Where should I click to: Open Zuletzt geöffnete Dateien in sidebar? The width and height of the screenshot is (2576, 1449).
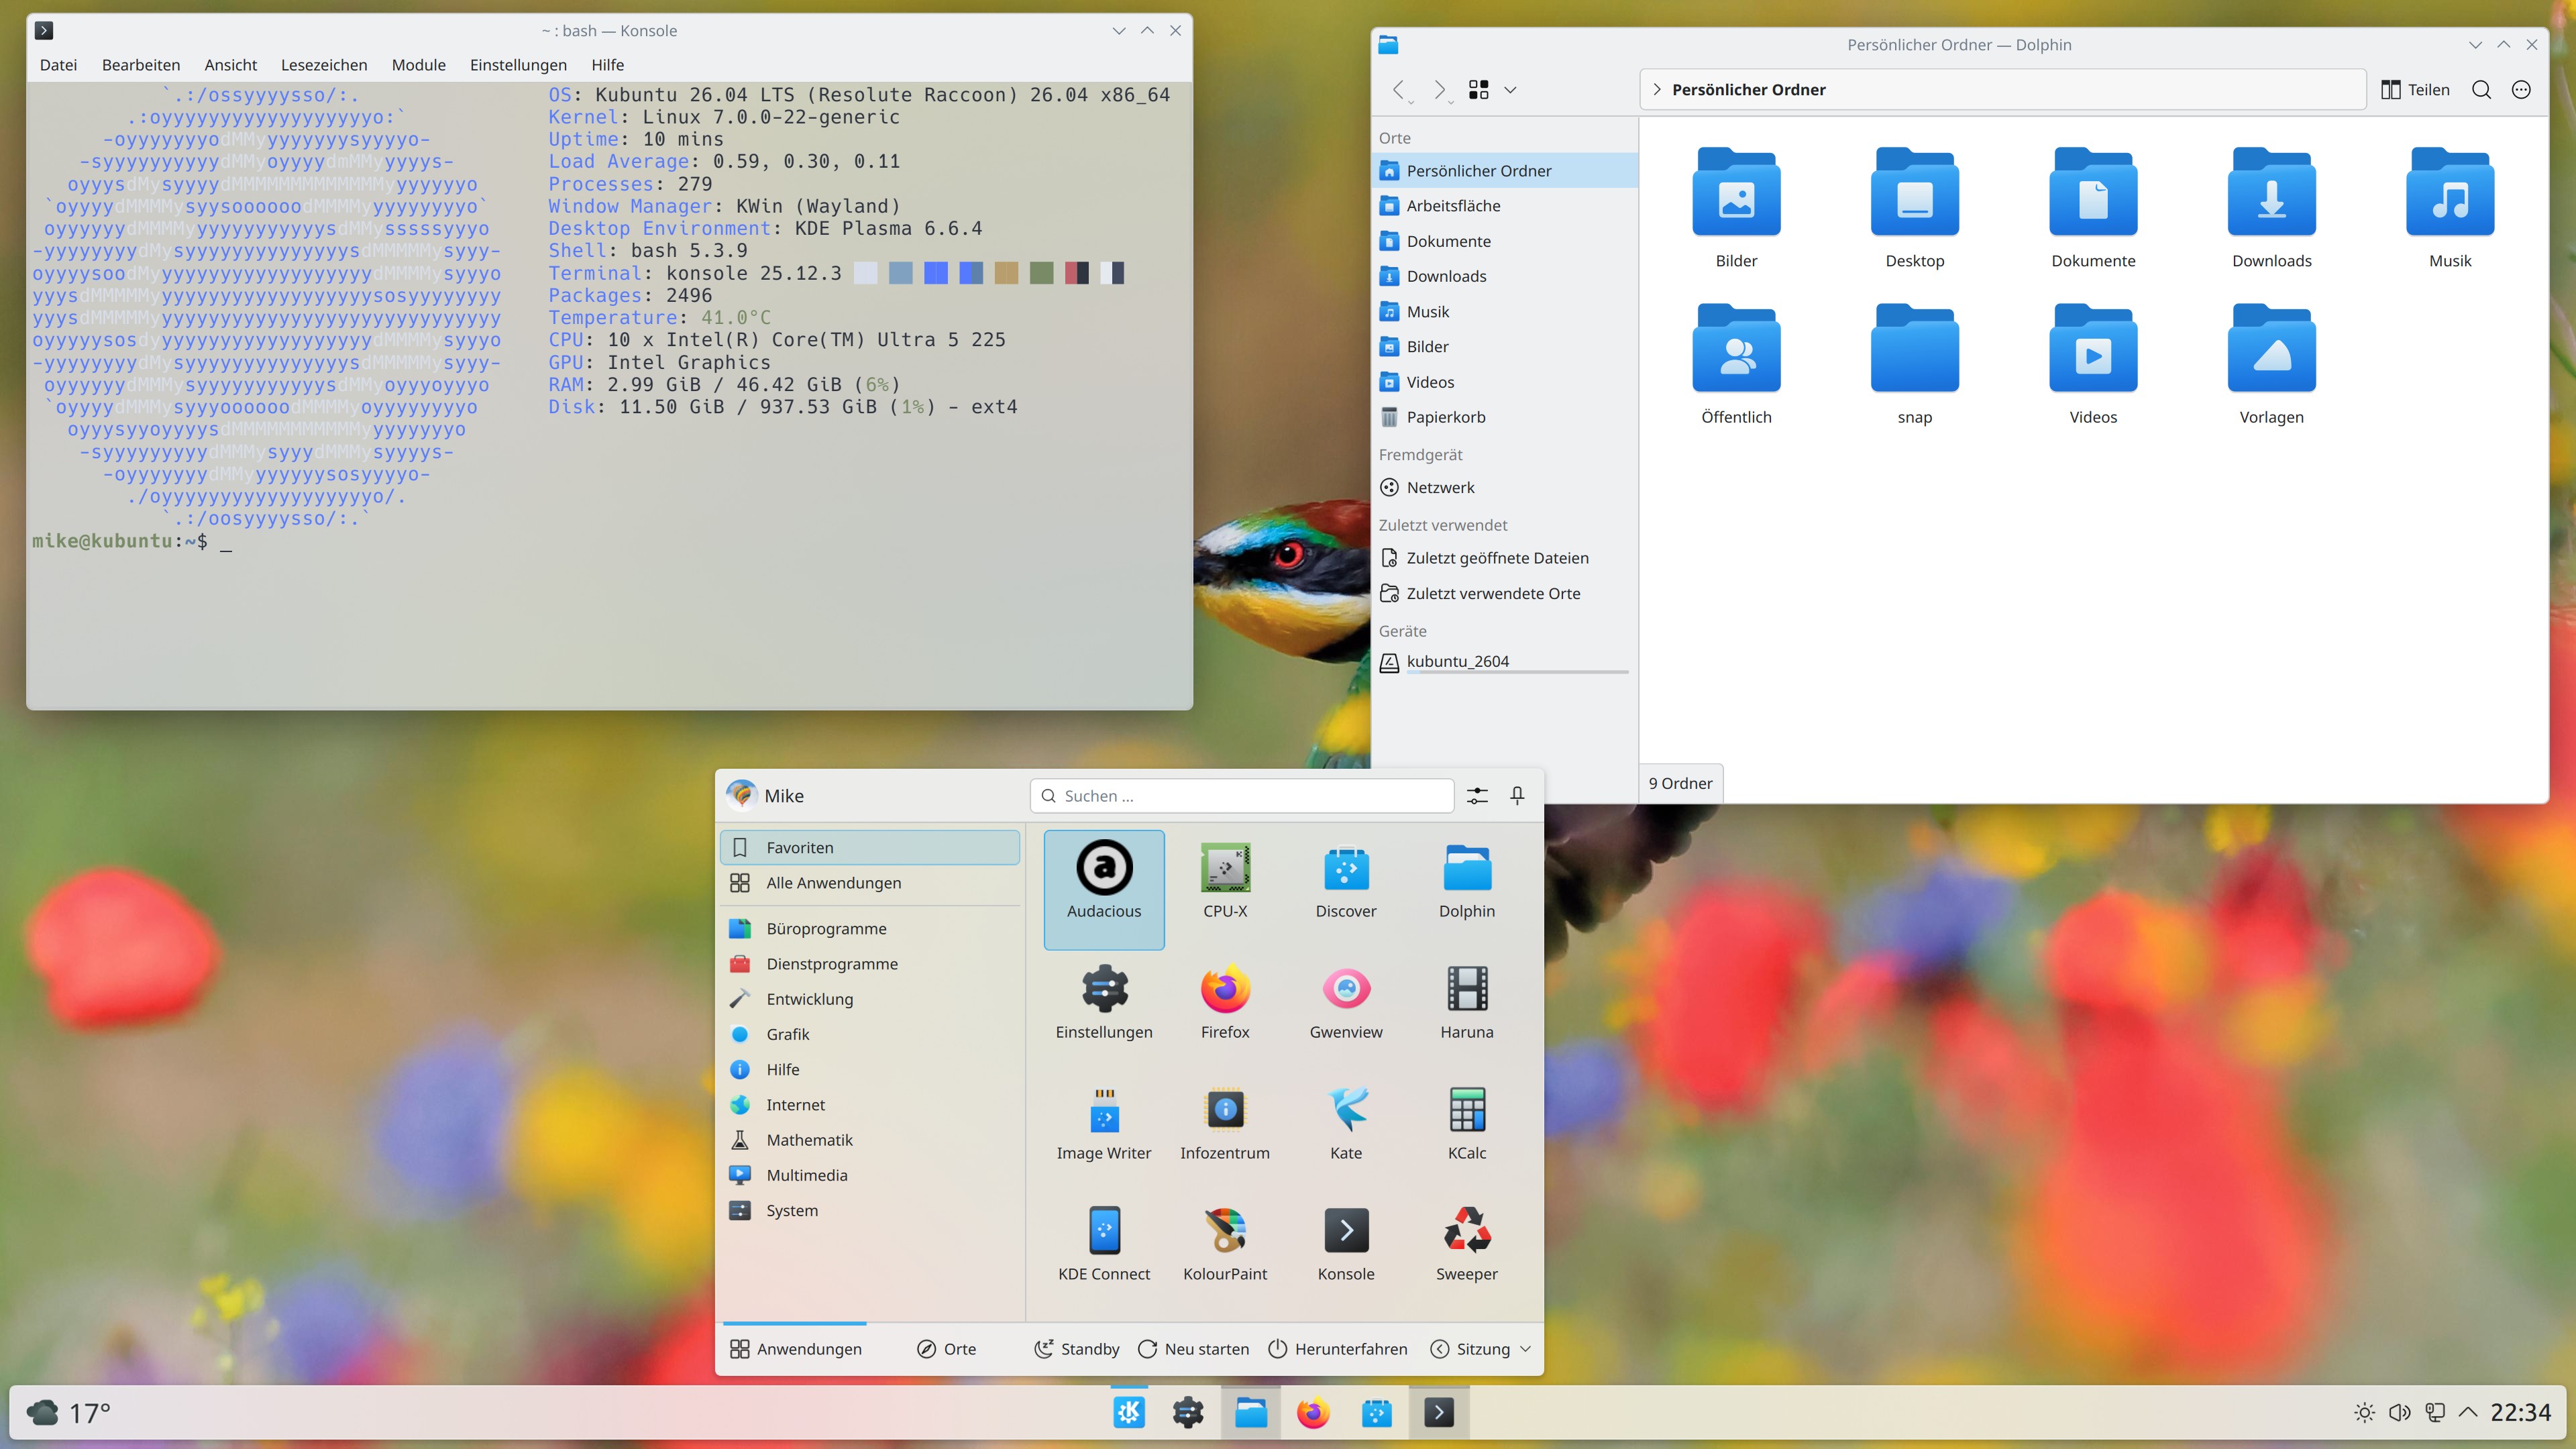[x=1505, y=558]
